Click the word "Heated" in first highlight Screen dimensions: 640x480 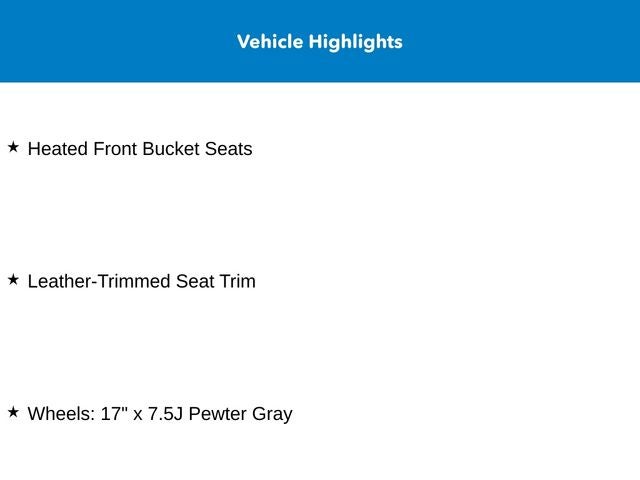coord(58,149)
